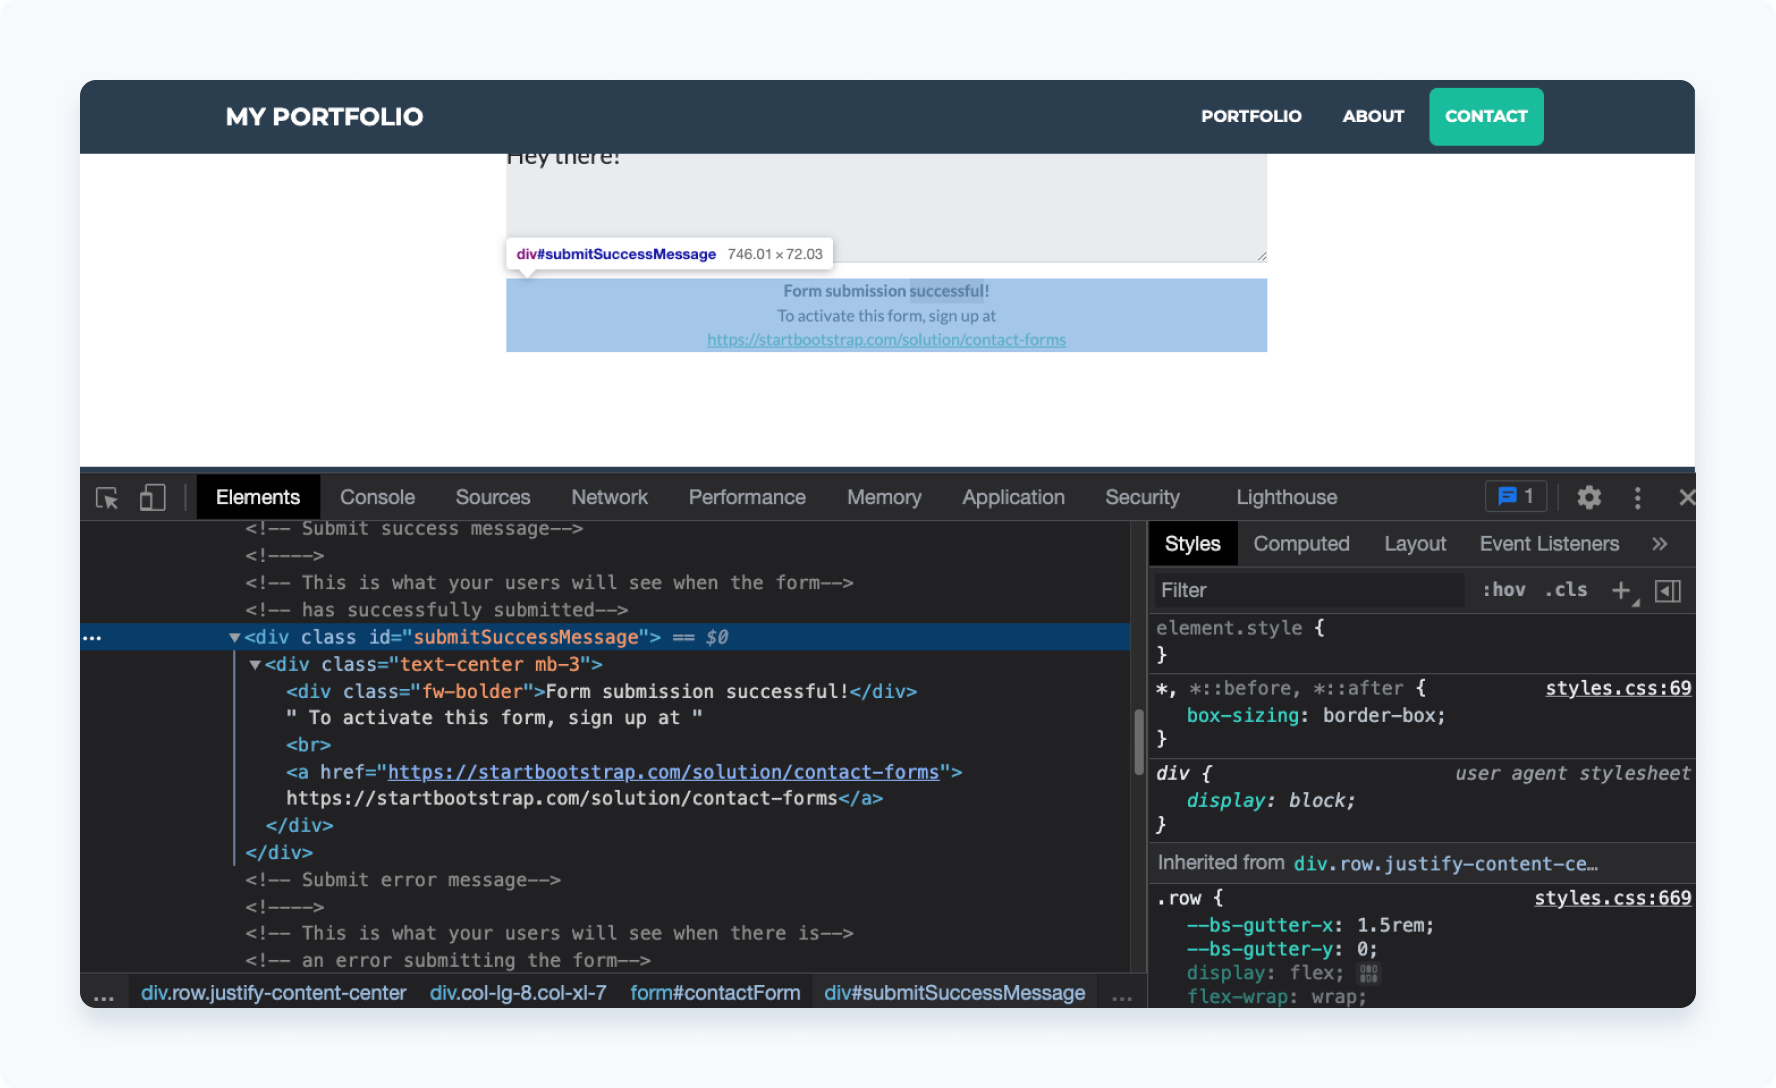Click the element.style rule block

coord(1420,641)
